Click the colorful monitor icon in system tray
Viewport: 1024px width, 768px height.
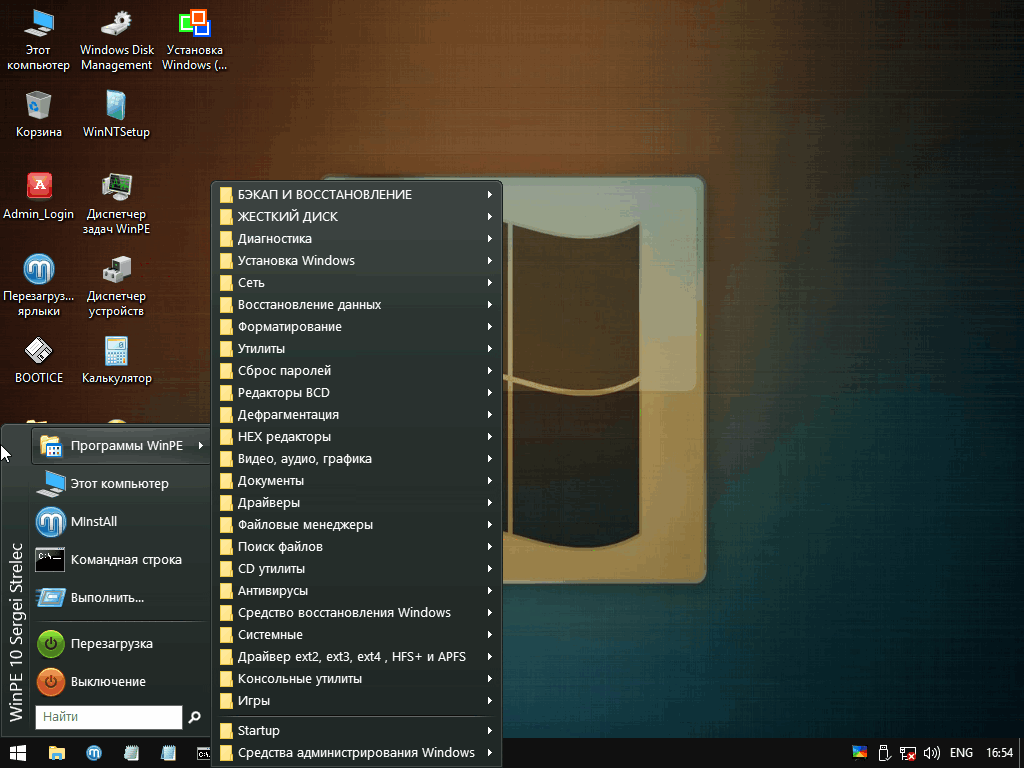tap(859, 753)
